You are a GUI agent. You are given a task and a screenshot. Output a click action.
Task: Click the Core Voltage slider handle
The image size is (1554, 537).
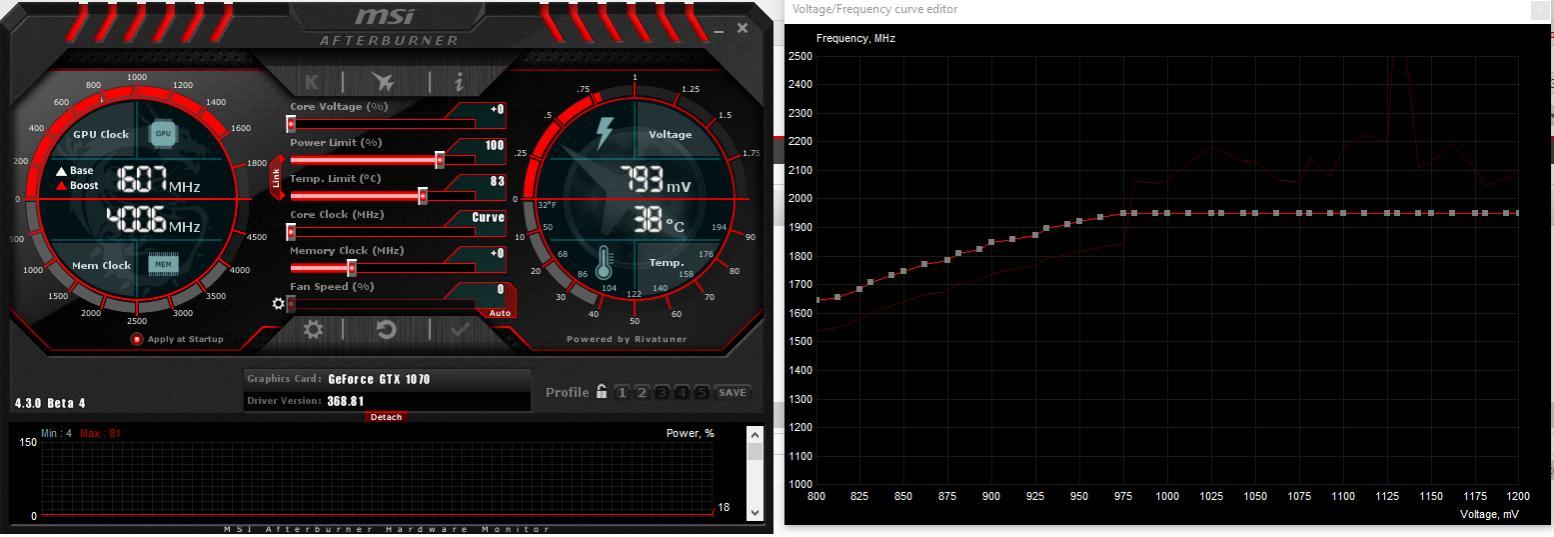point(291,124)
